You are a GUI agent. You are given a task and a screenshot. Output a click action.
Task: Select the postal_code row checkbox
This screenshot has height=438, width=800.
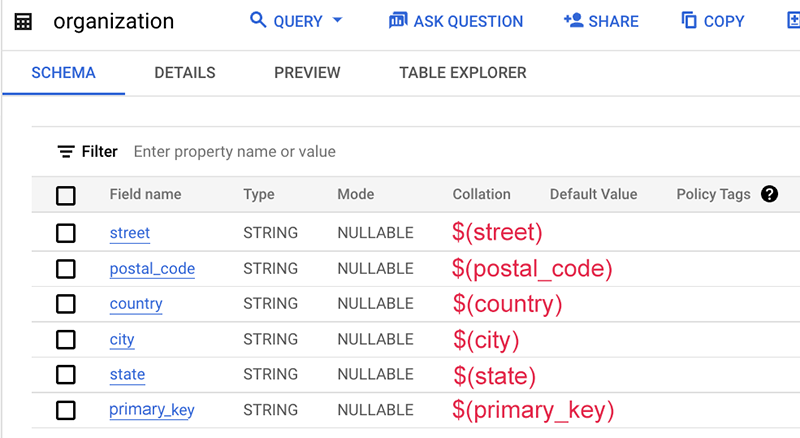tap(66, 268)
